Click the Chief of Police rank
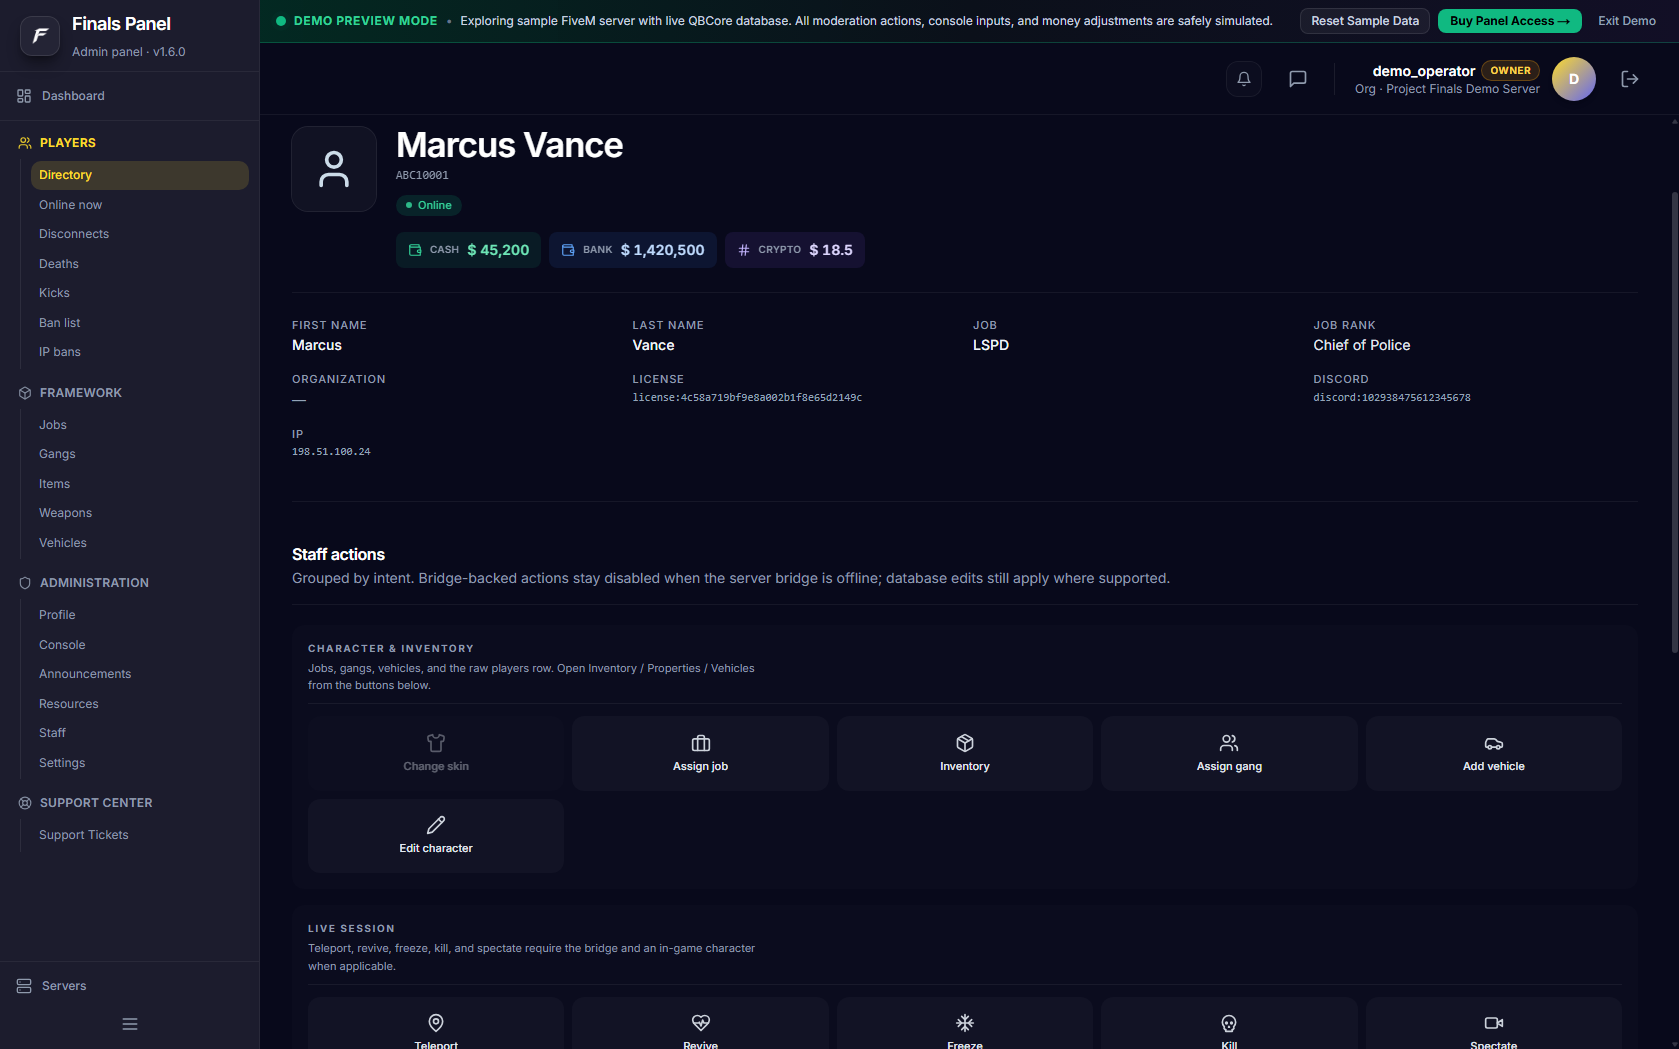 pyautogui.click(x=1362, y=345)
